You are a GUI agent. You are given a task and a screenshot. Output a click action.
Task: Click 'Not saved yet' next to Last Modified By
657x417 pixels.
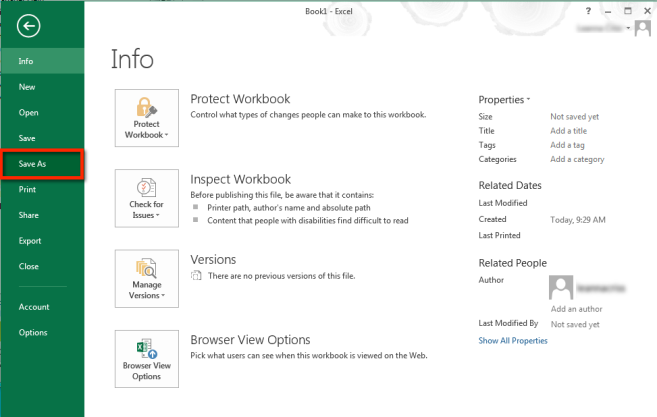(575, 324)
